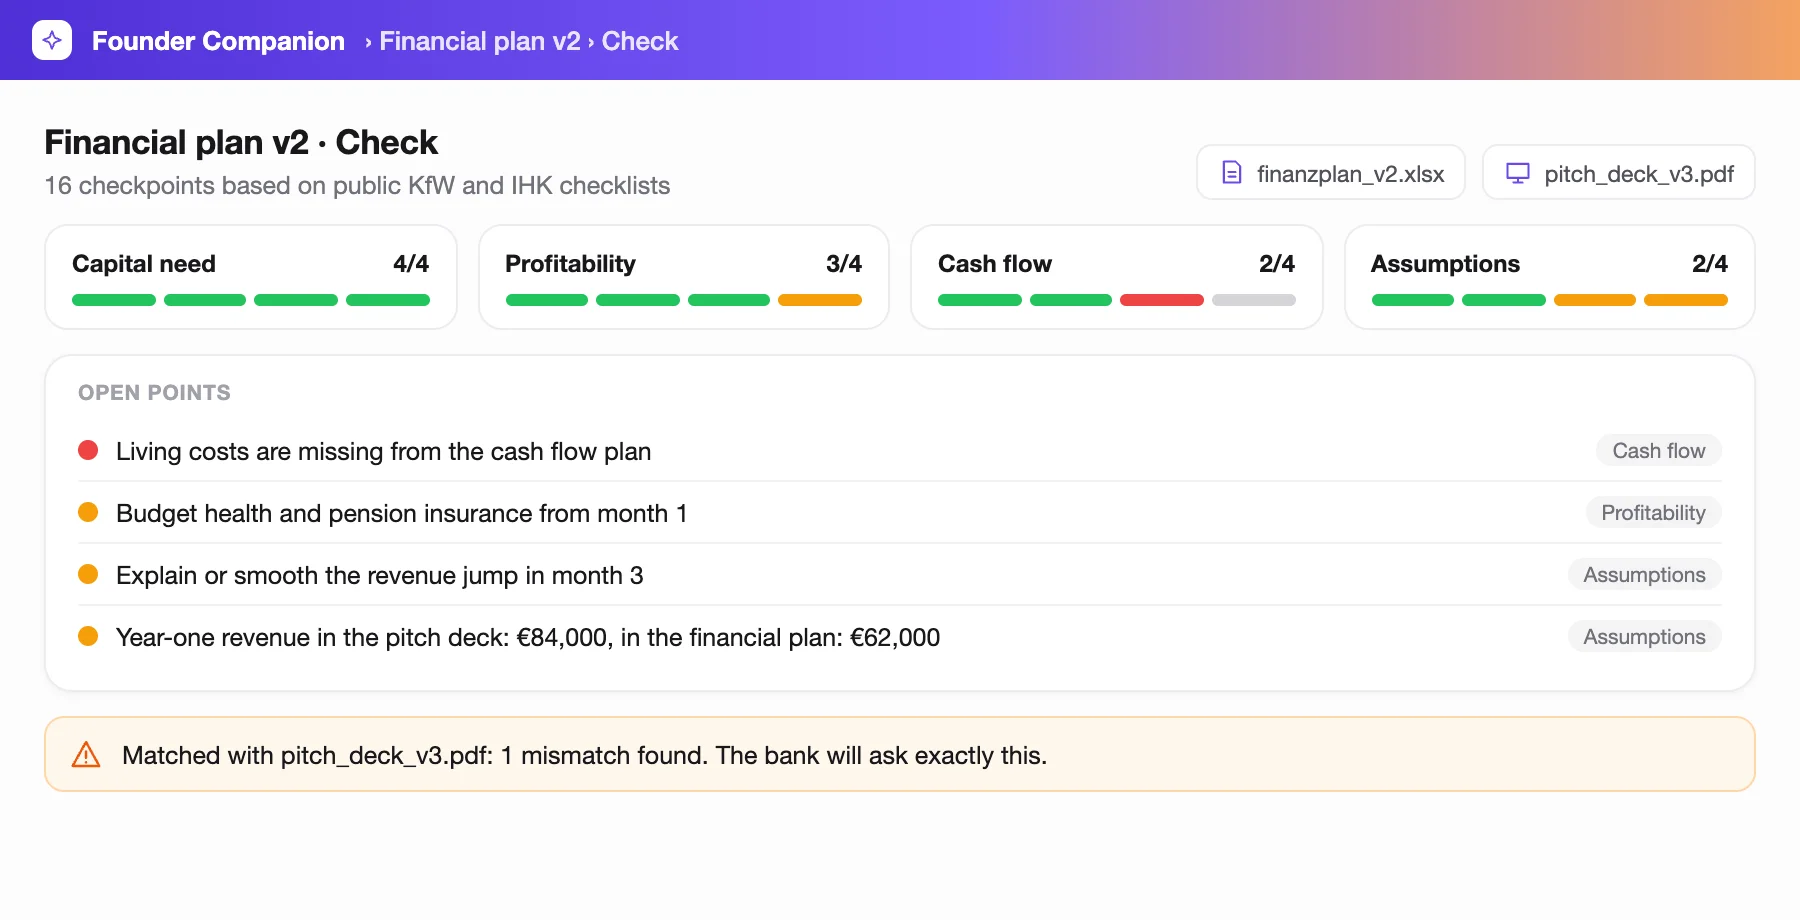Viewport: 1800px width, 920px height.
Task: Click the orange dot beside Budget health insurance
Action: click(x=88, y=512)
